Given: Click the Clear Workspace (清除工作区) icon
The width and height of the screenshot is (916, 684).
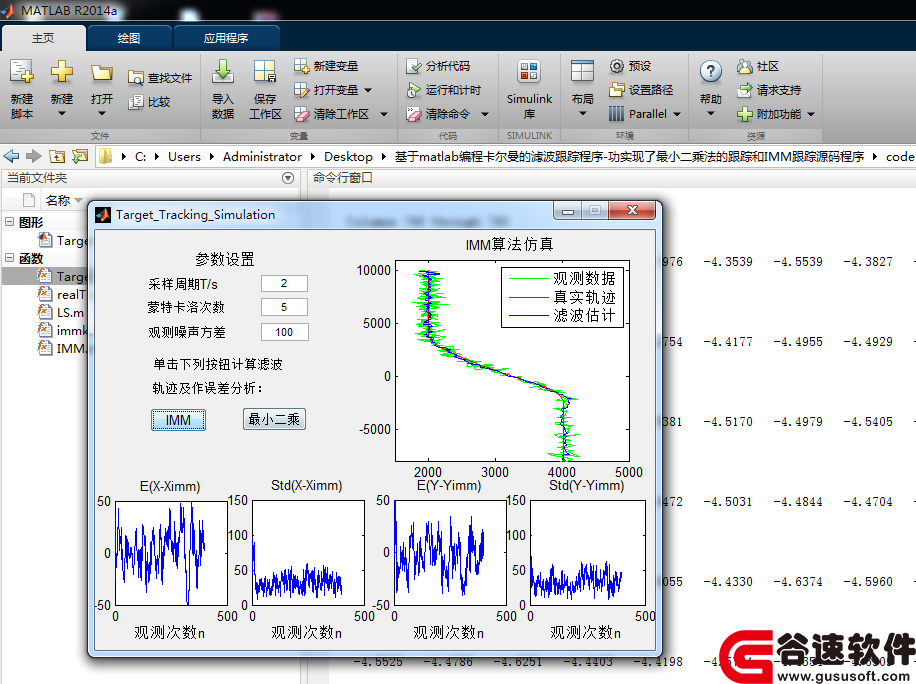Looking at the screenshot, I should [x=301, y=114].
